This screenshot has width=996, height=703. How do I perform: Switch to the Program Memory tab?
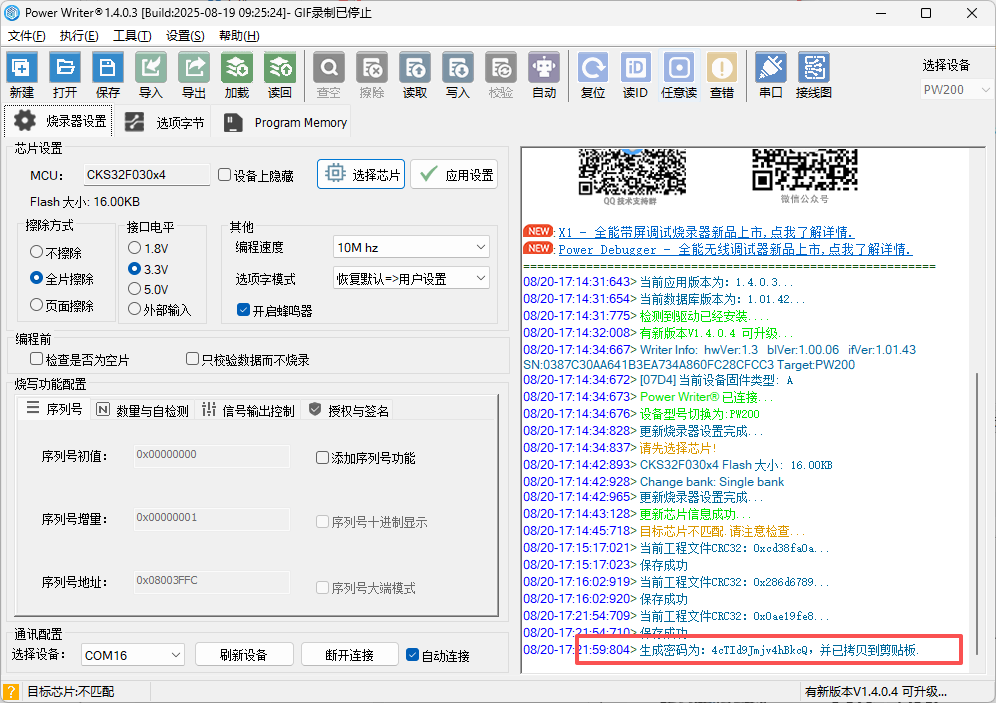(x=285, y=123)
